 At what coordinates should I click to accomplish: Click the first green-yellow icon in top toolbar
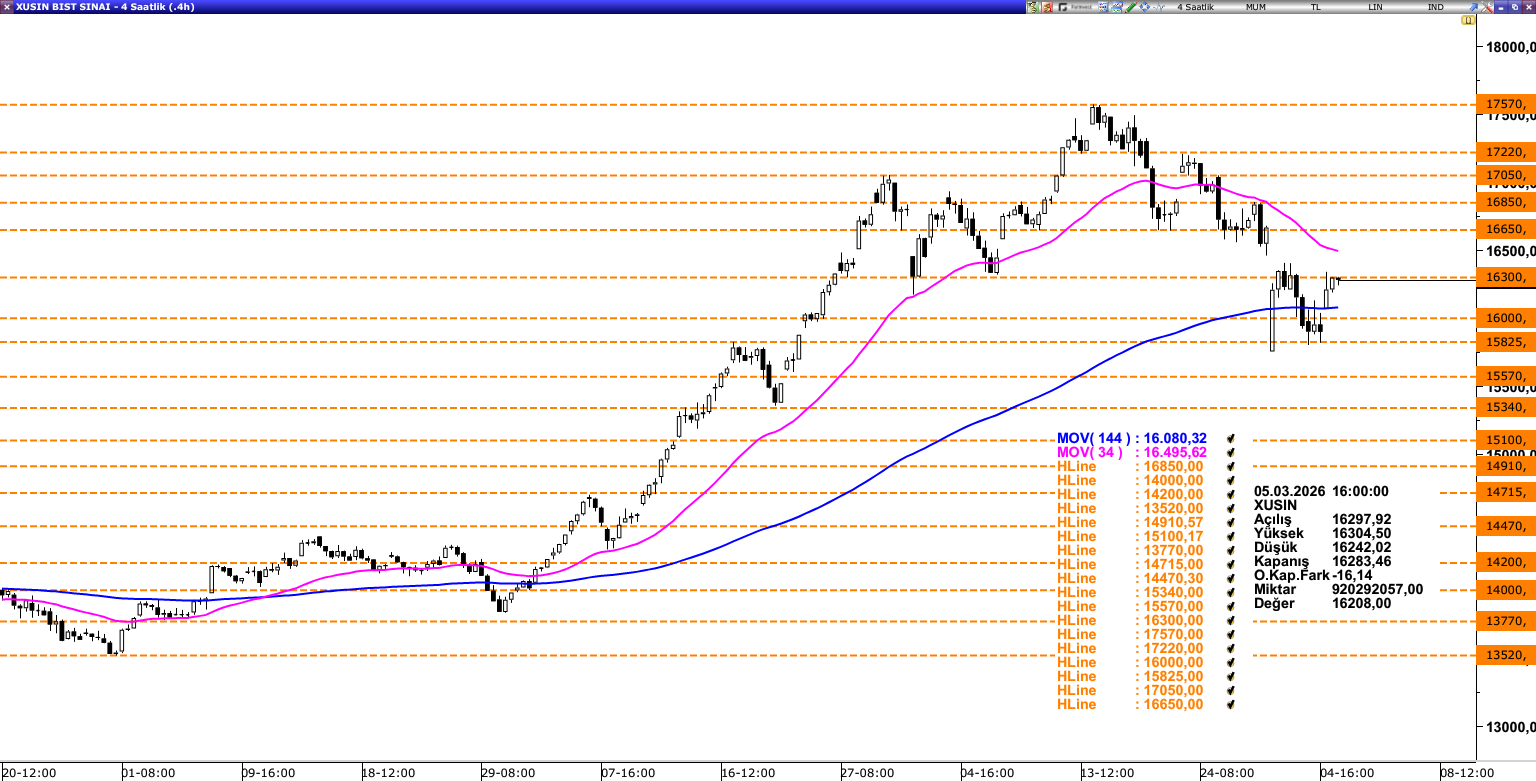1032,7
